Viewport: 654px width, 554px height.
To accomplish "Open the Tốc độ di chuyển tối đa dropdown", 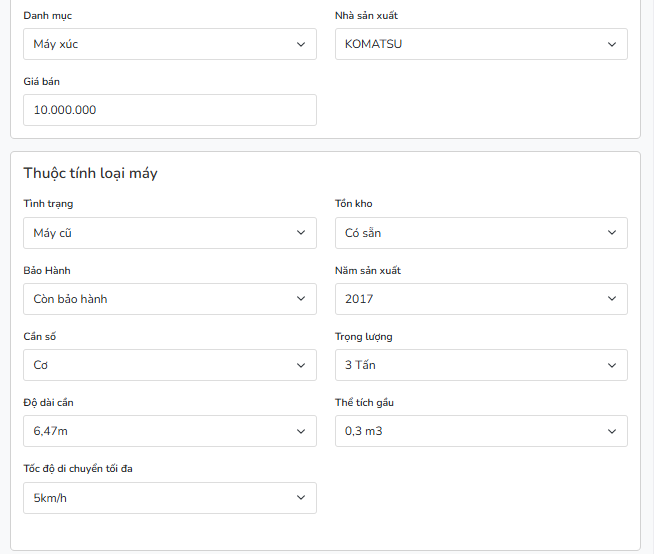I will 169,498.
